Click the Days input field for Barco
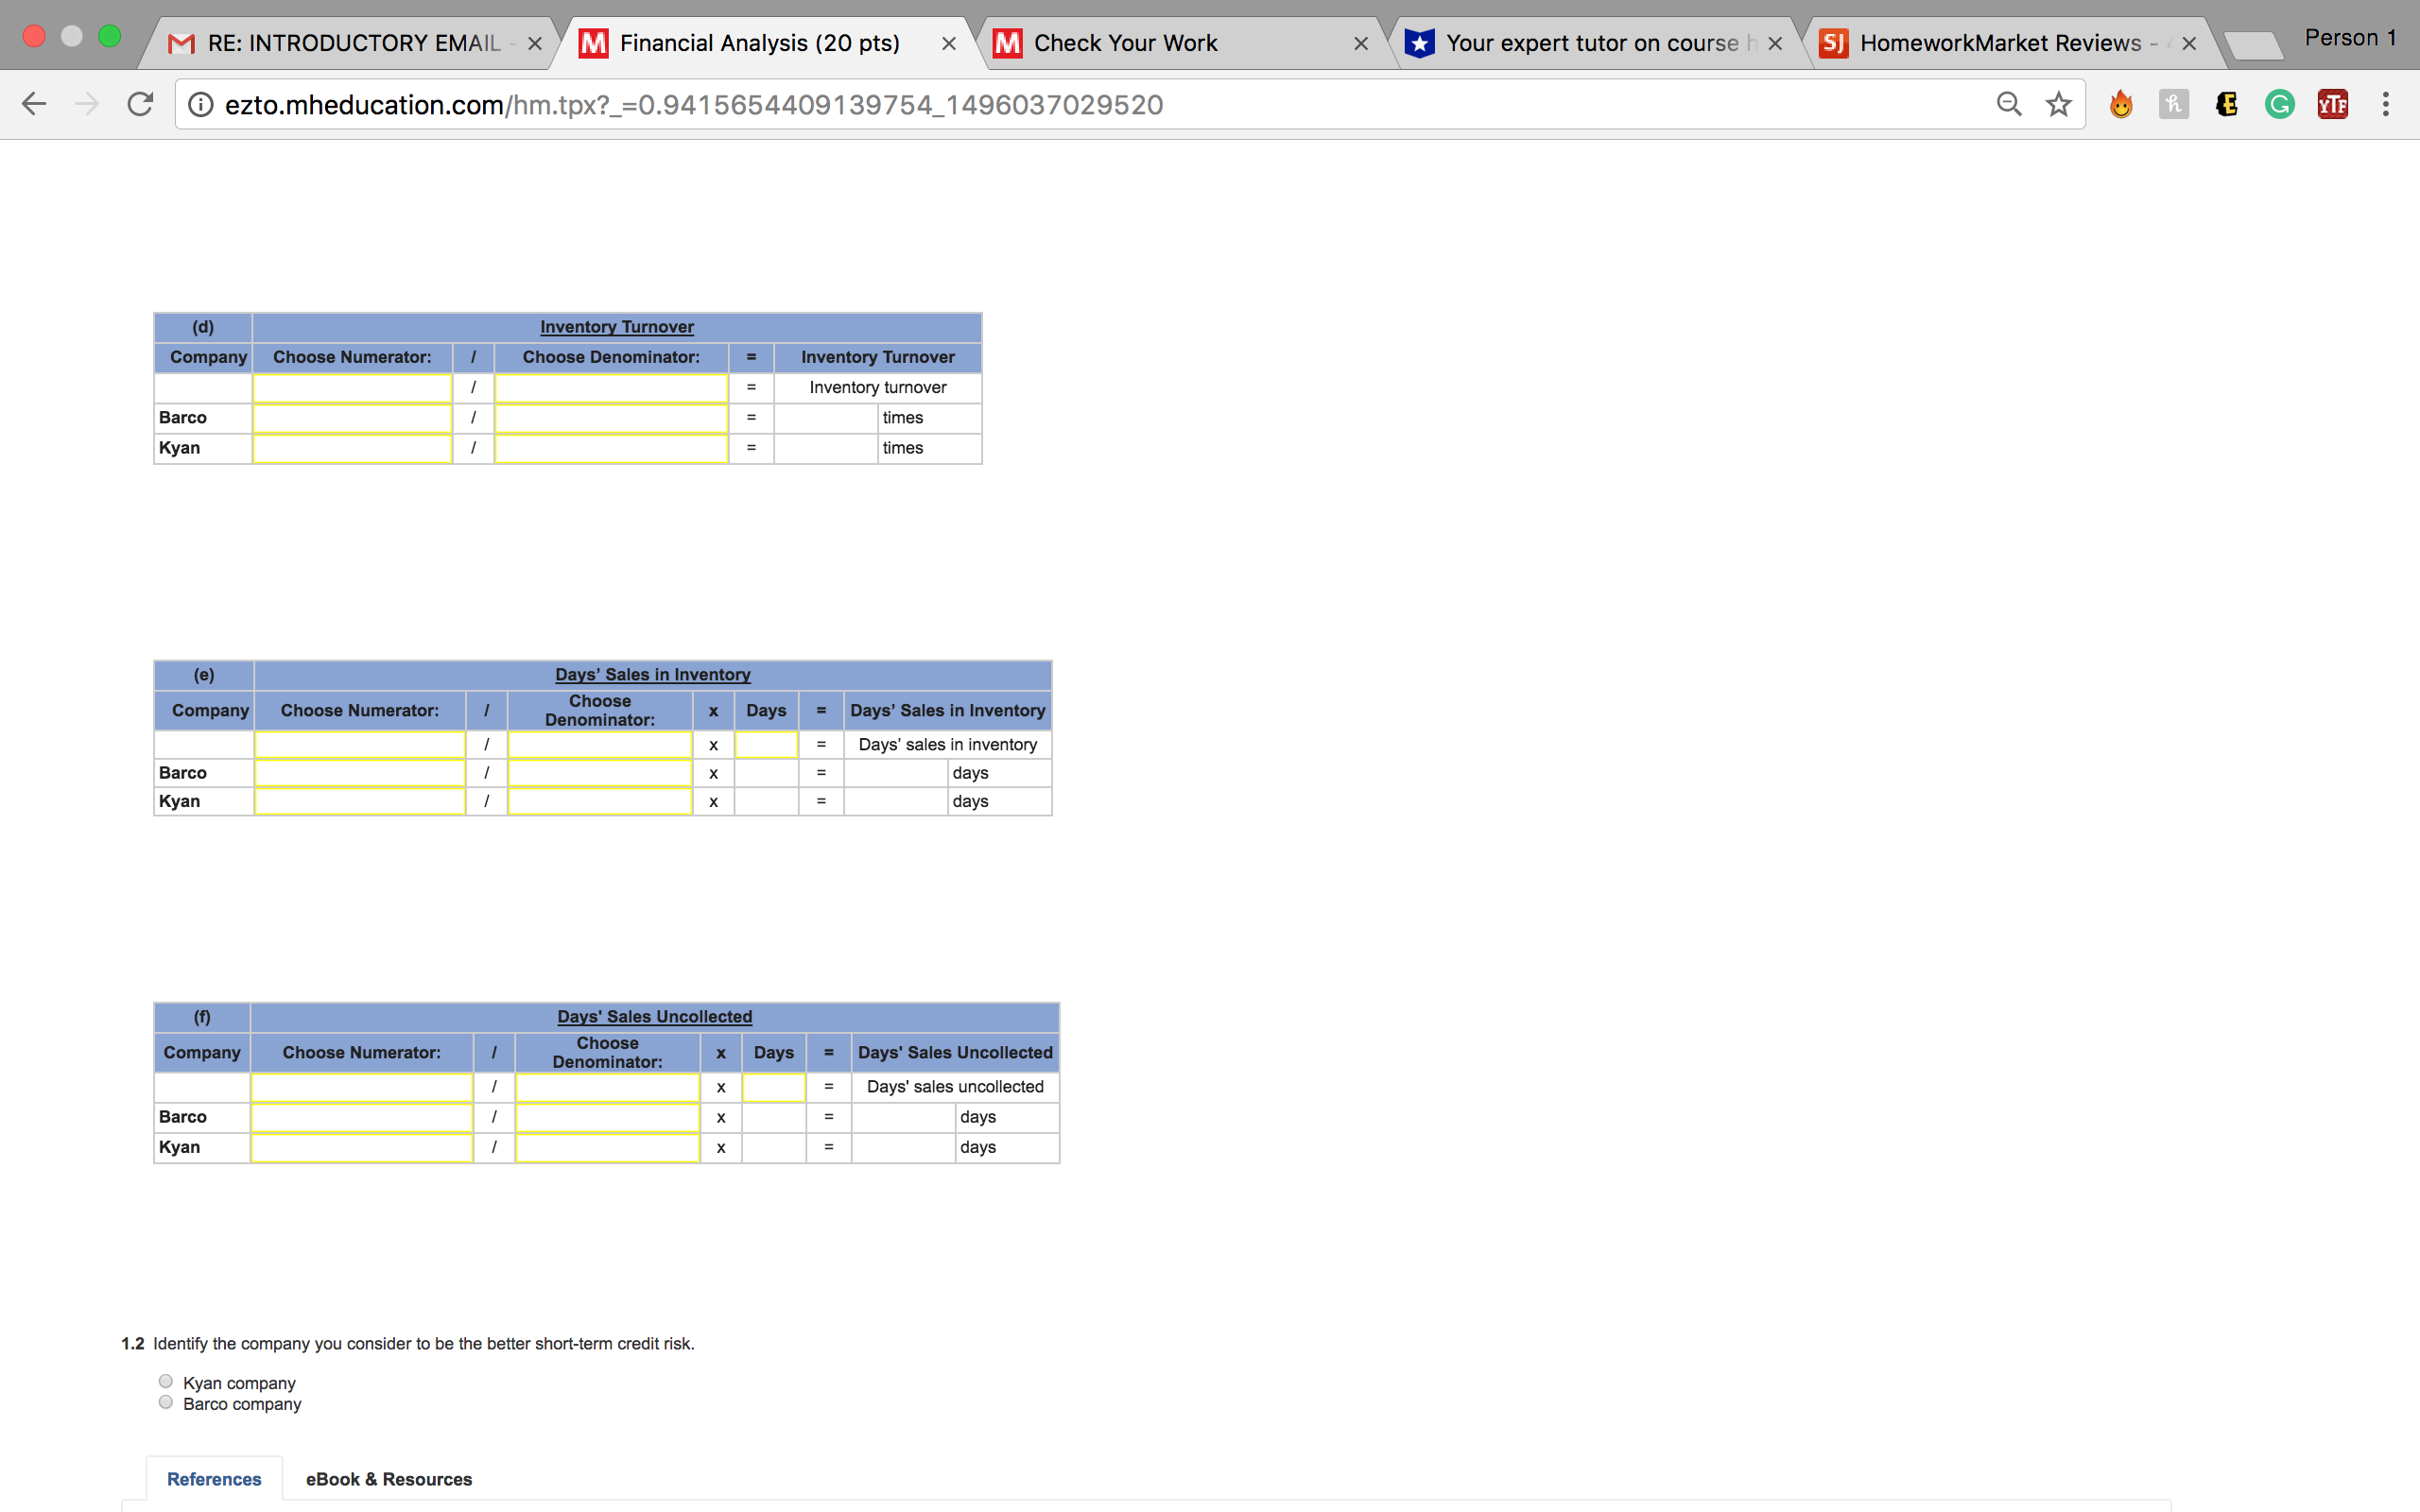This screenshot has width=2420, height=1512. [x=766, y=772]
